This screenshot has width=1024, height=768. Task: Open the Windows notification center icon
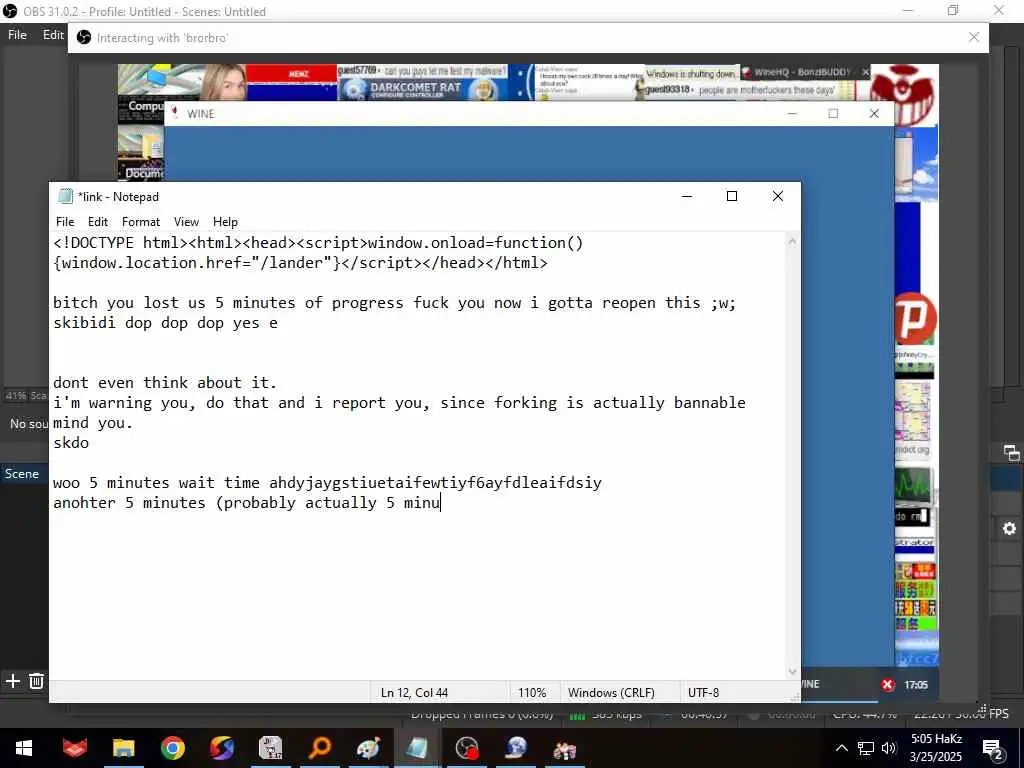992,748
